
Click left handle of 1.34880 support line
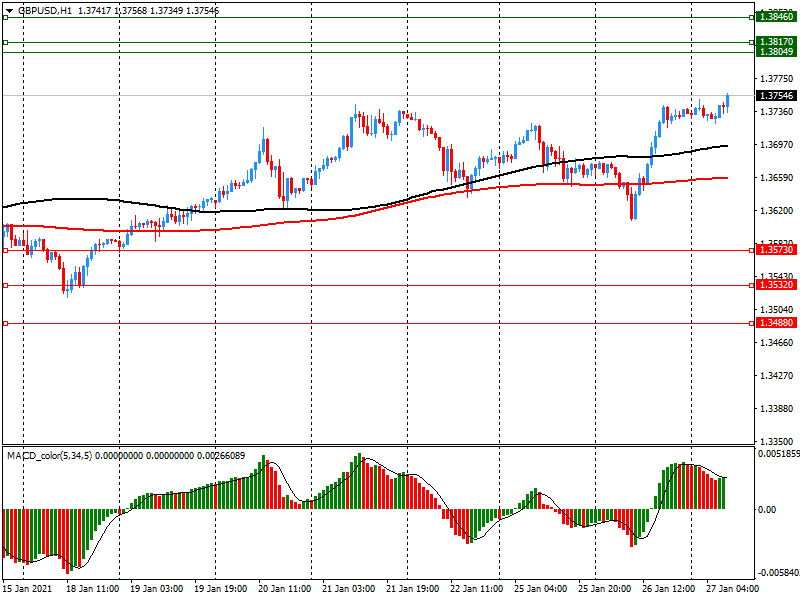pos(5,323)
